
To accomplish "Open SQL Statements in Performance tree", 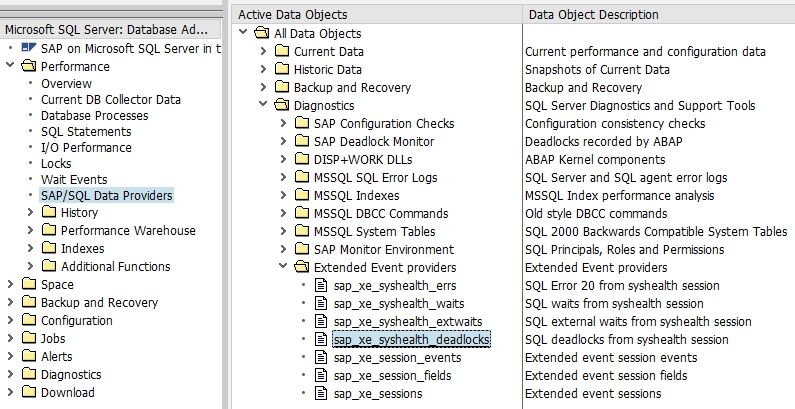I will click(x=86, y=132).
